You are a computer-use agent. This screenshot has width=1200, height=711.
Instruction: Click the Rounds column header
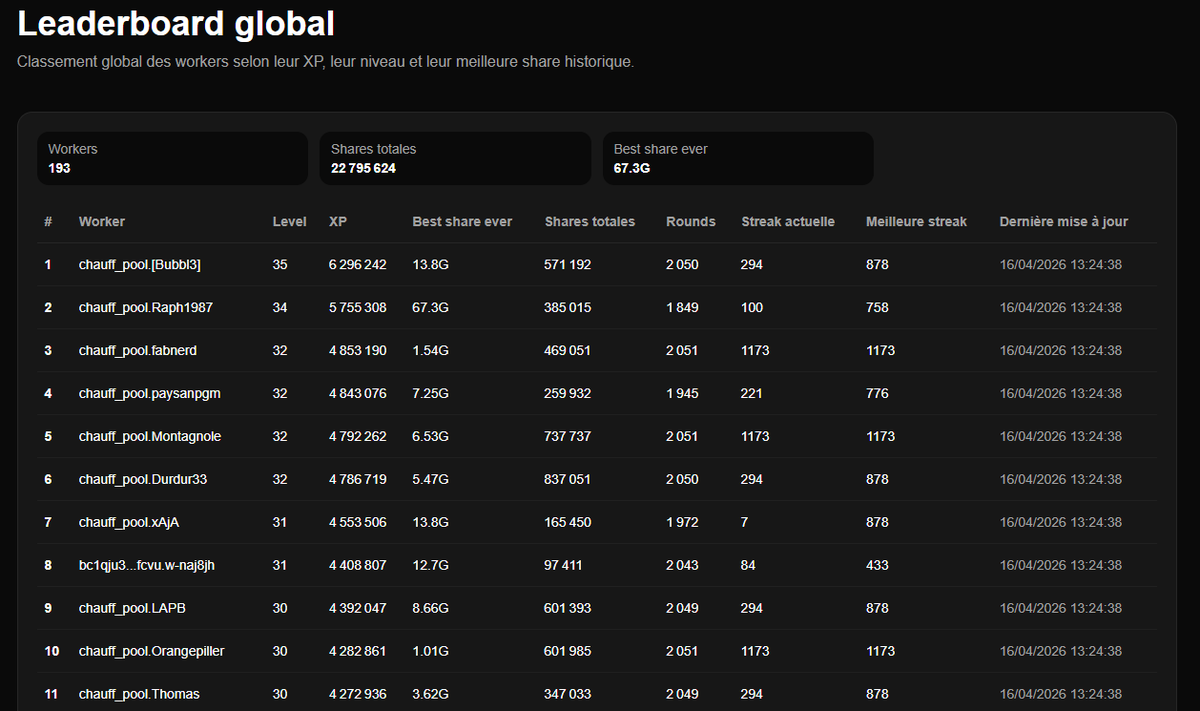[x=691, y=222]
